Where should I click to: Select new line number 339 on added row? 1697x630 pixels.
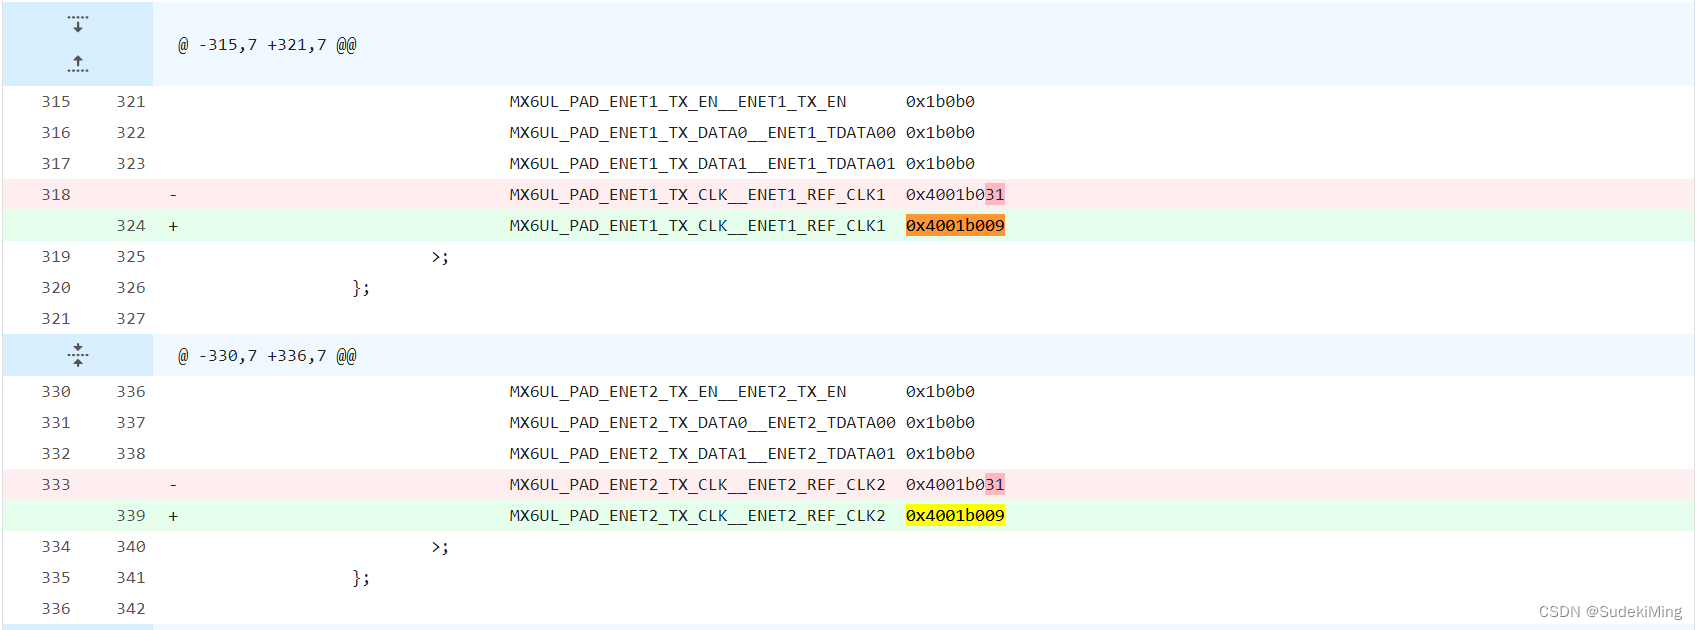tap(131, 516)
